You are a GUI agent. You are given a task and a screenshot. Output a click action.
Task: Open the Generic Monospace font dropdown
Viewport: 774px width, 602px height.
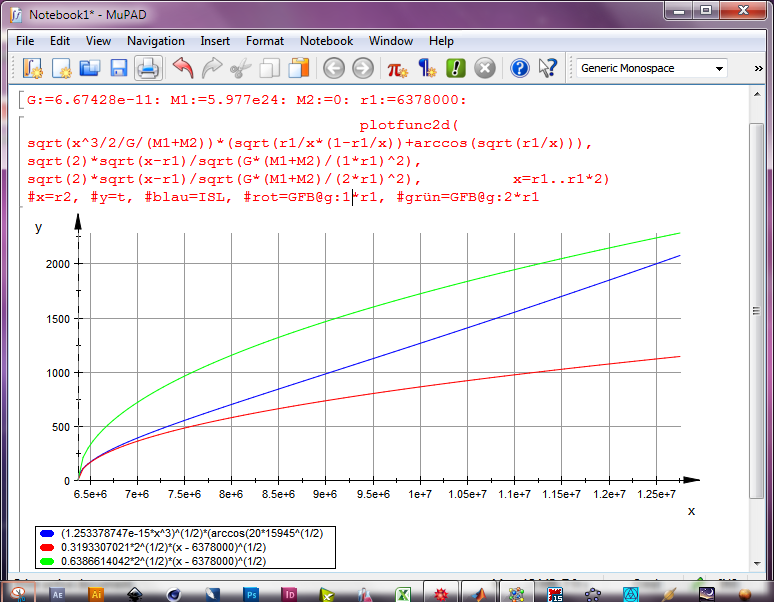coord(652,68)
